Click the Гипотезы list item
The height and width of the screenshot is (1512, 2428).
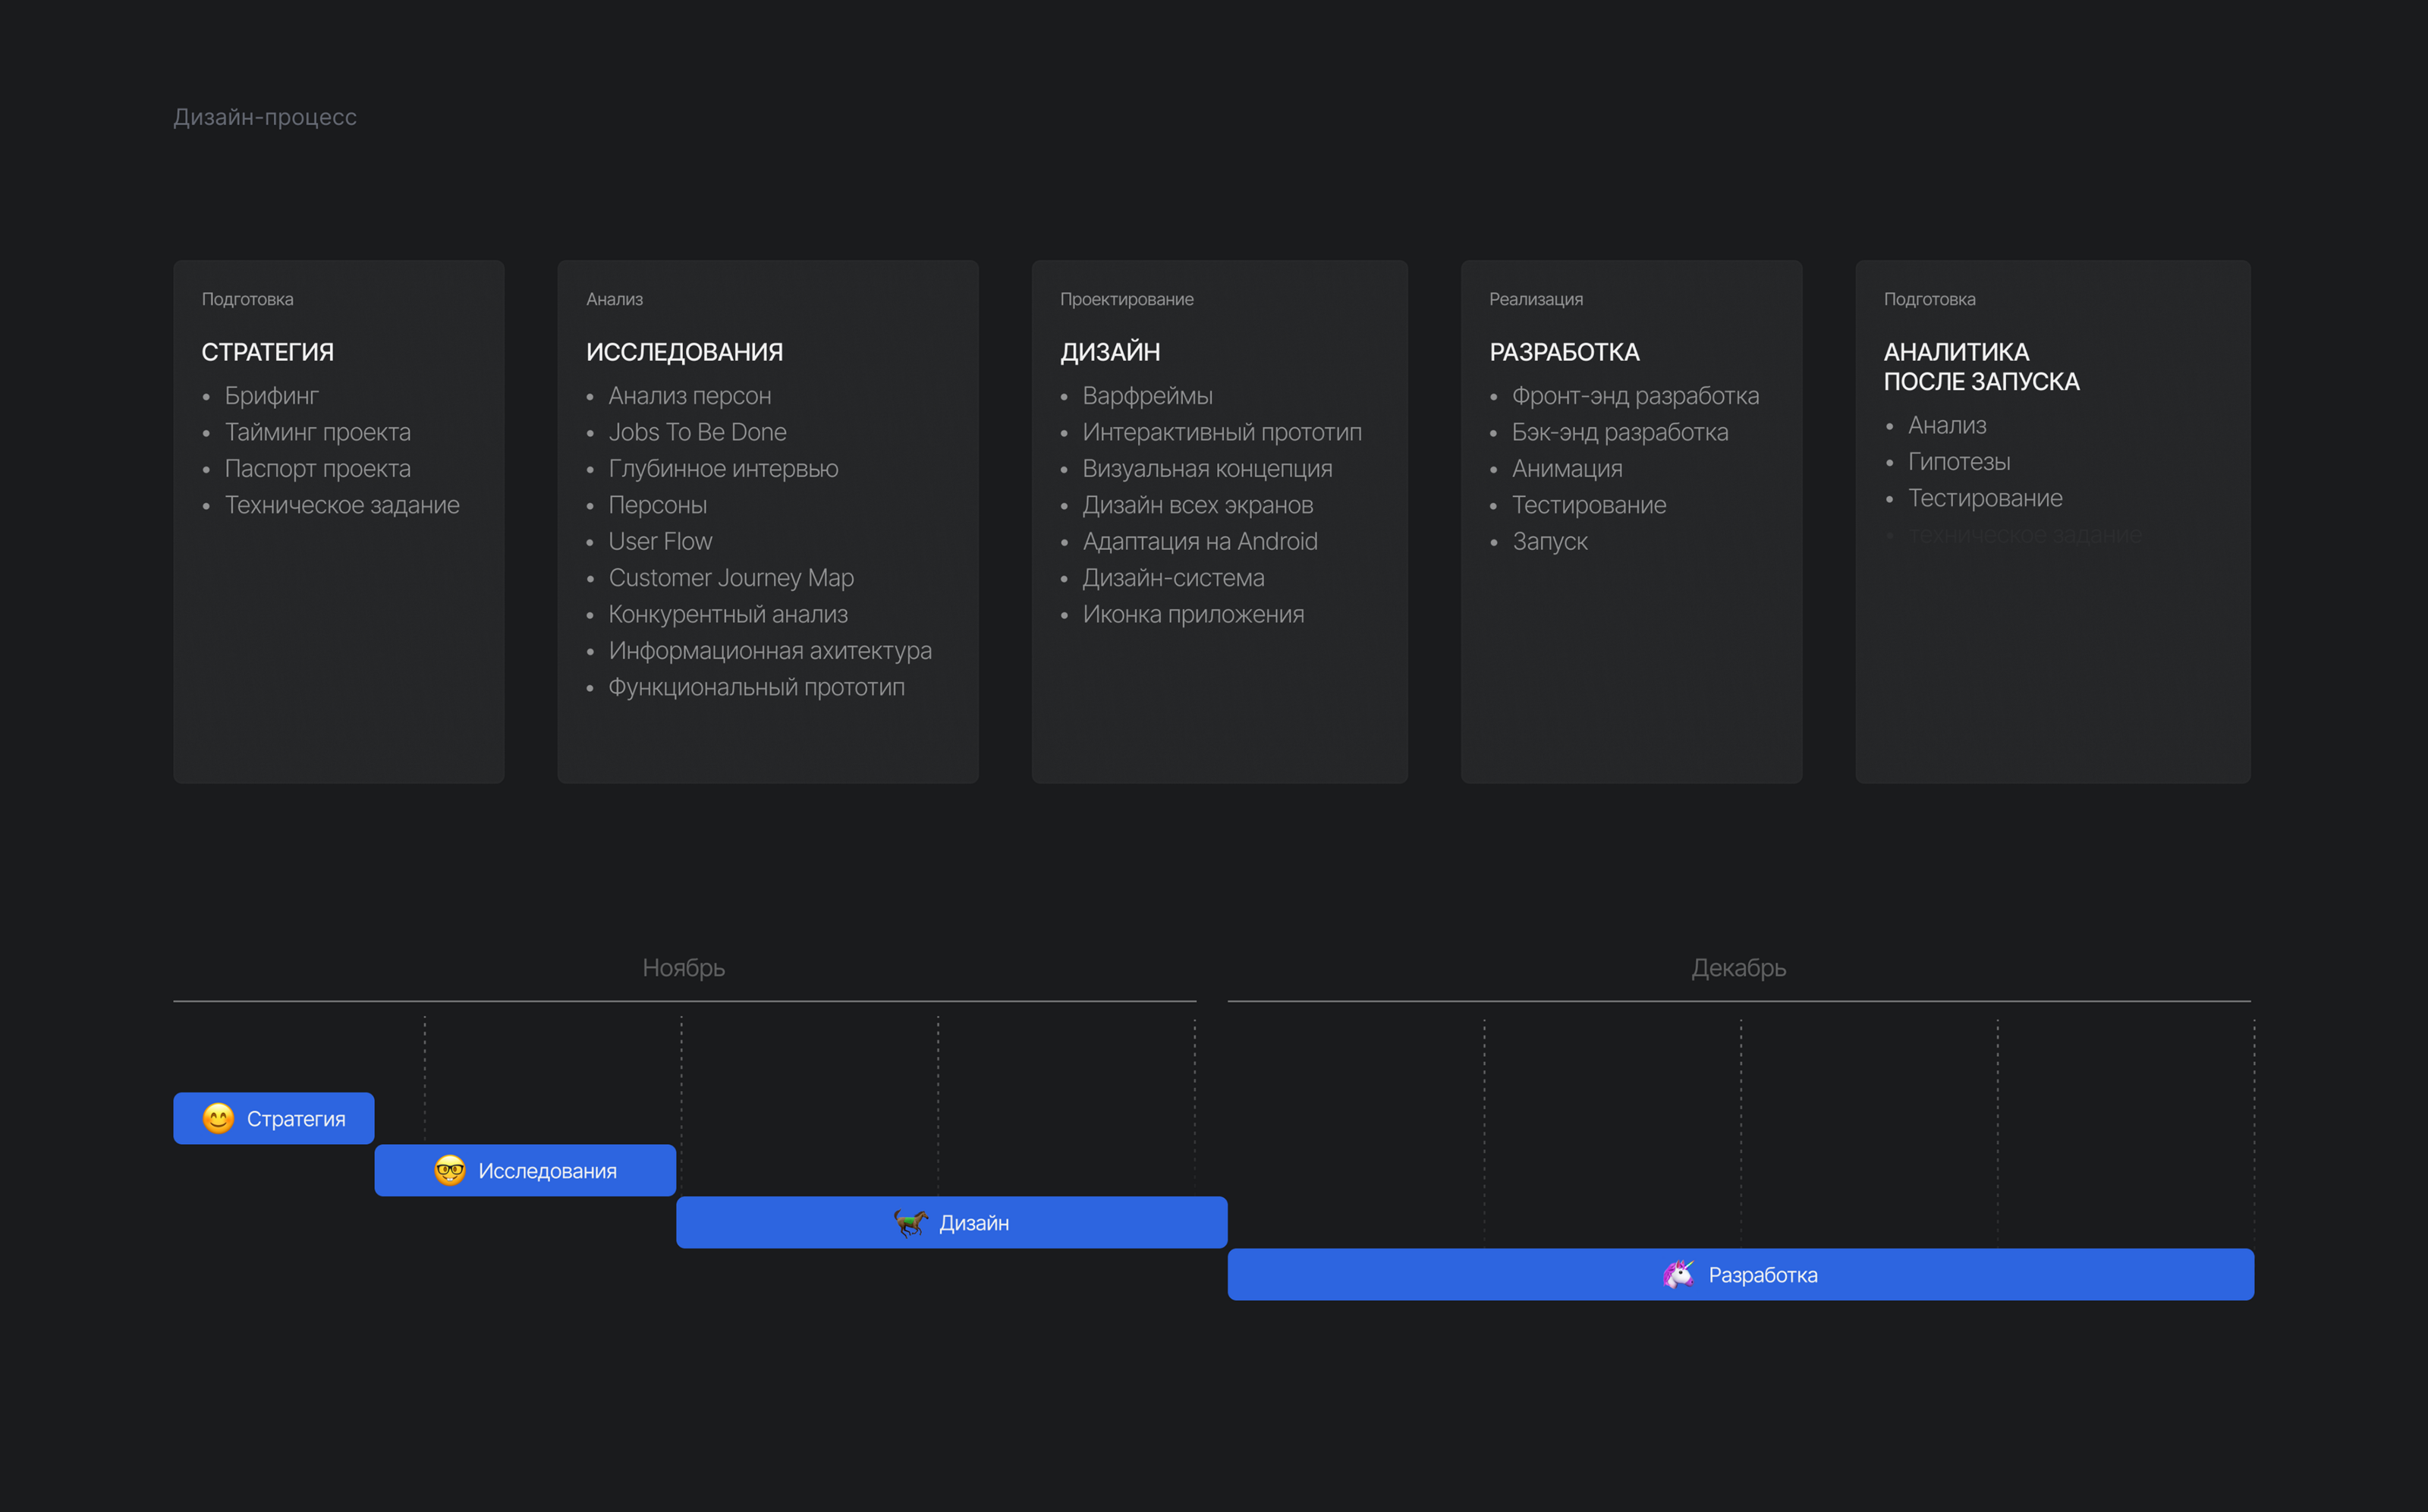pyautogui.click(x=1958, y=462)
